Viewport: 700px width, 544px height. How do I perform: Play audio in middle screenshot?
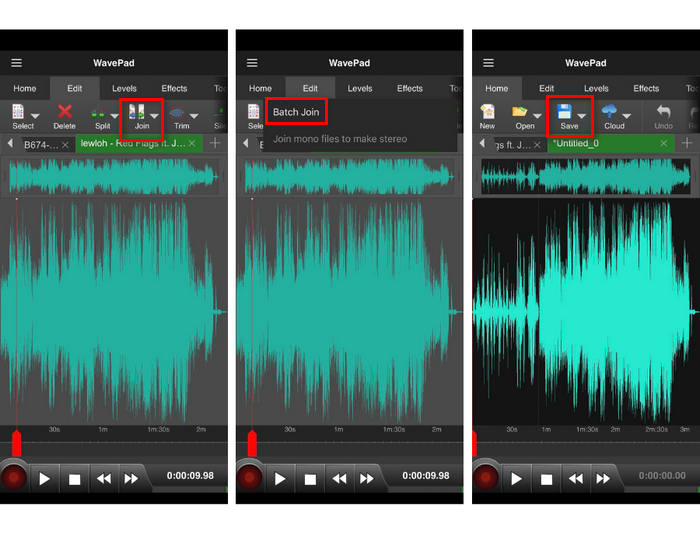point(280,479)
